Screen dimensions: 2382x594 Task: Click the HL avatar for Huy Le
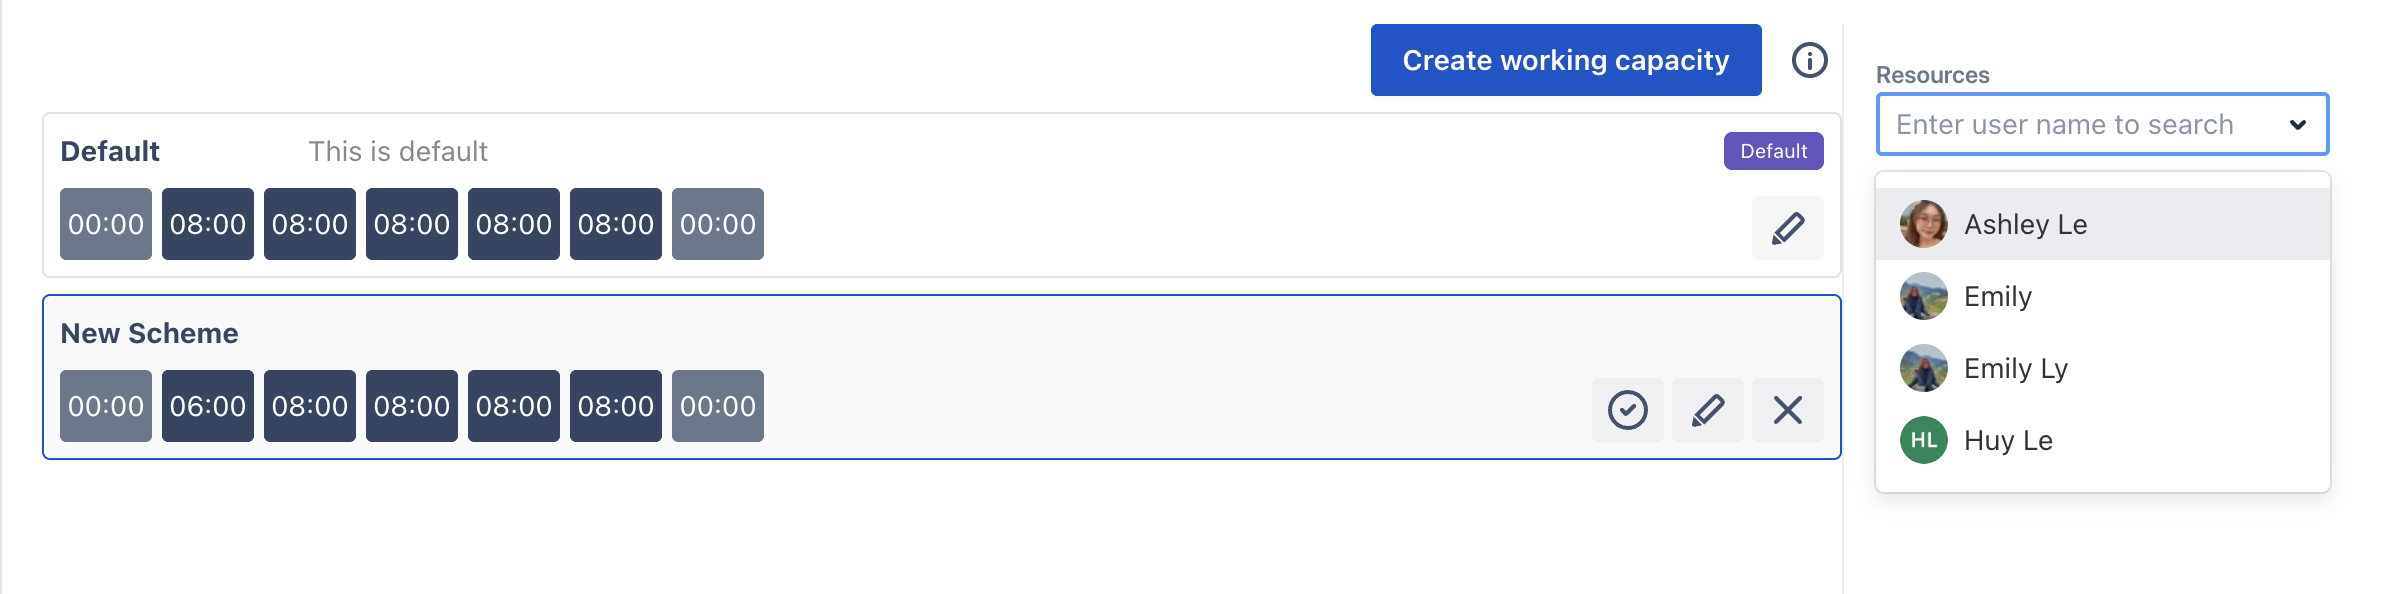click(x=1923, y=440)
